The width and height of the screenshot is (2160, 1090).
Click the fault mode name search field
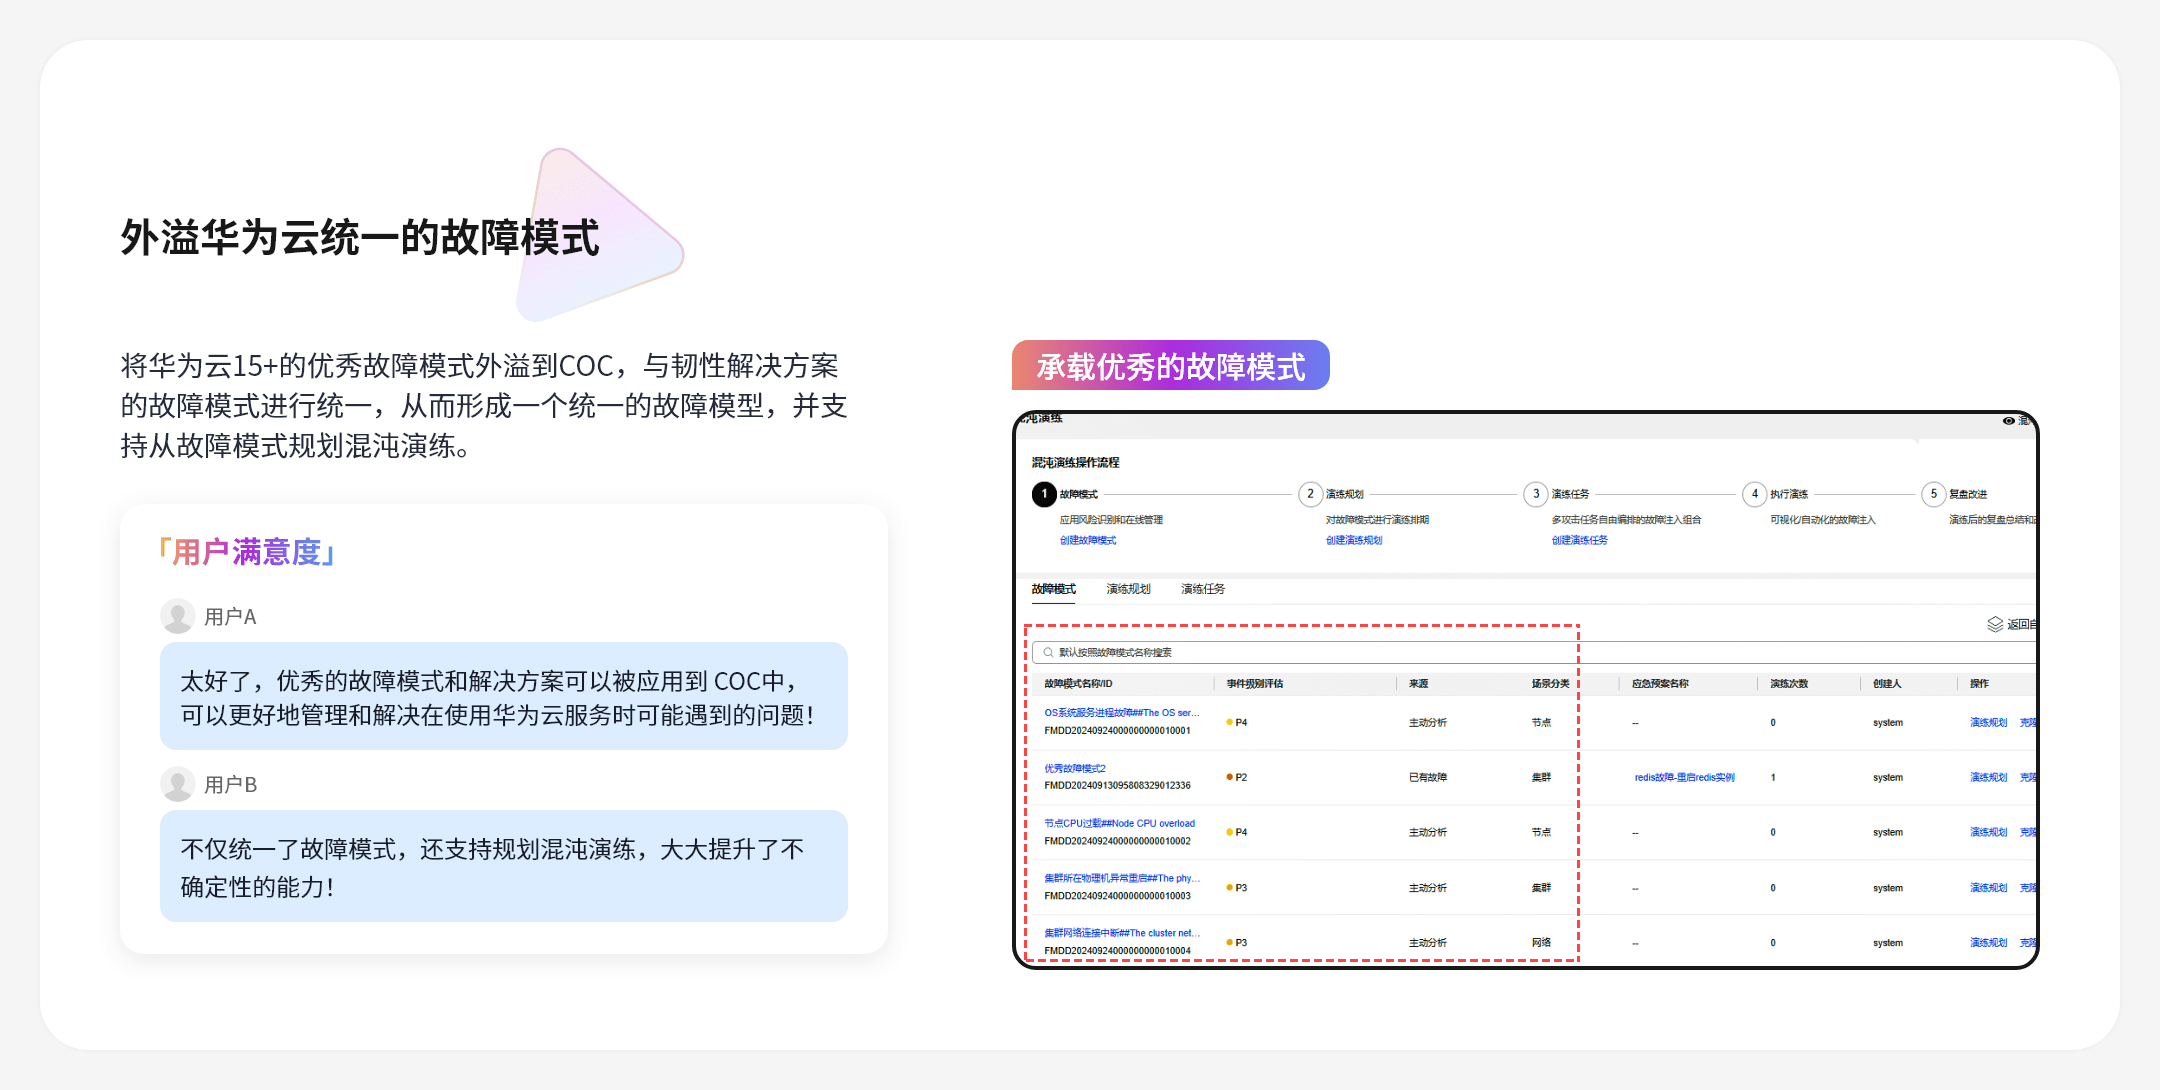[1300, 653]
